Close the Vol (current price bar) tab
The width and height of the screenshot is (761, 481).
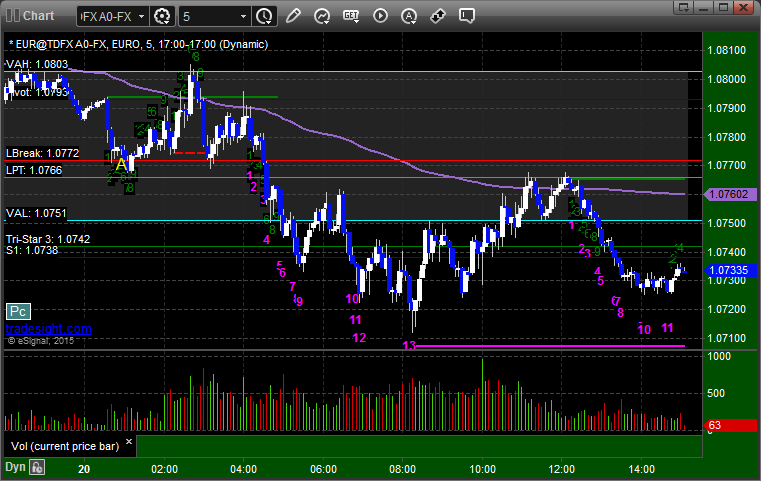129,442
